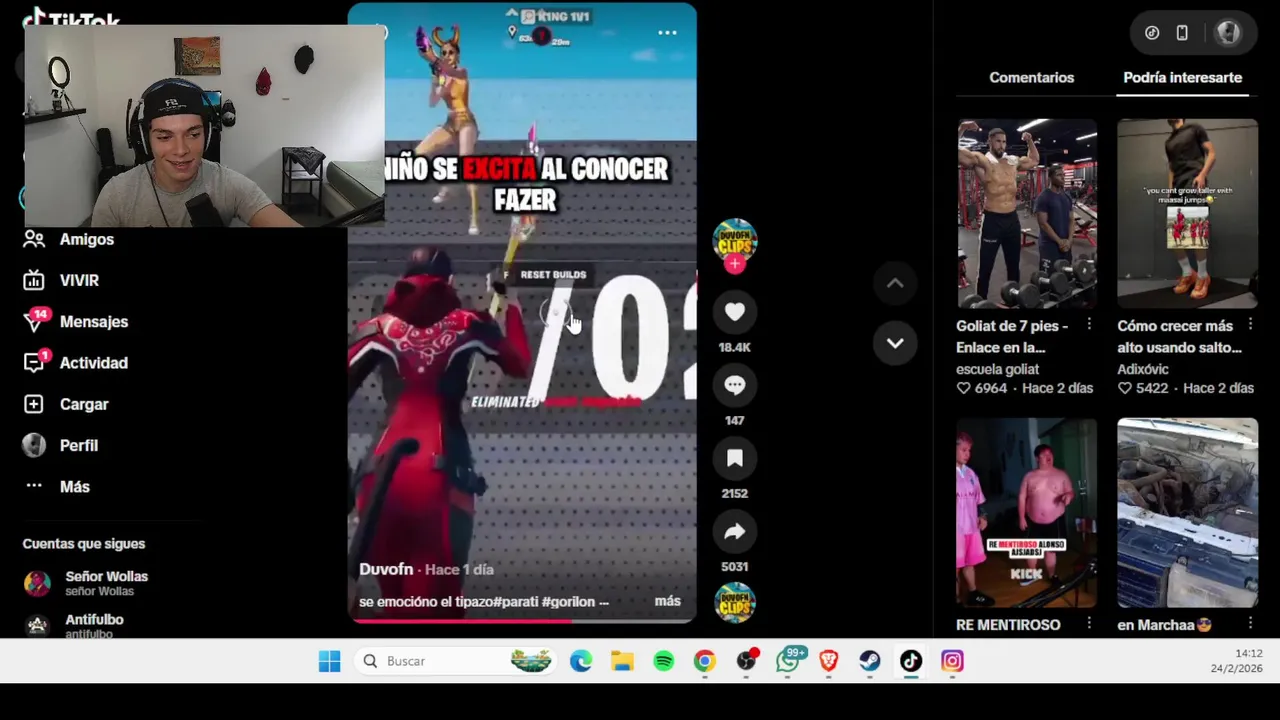Click the video progress bar
1280x720 pixels.
pyautogui.click(x=522, y=620)
